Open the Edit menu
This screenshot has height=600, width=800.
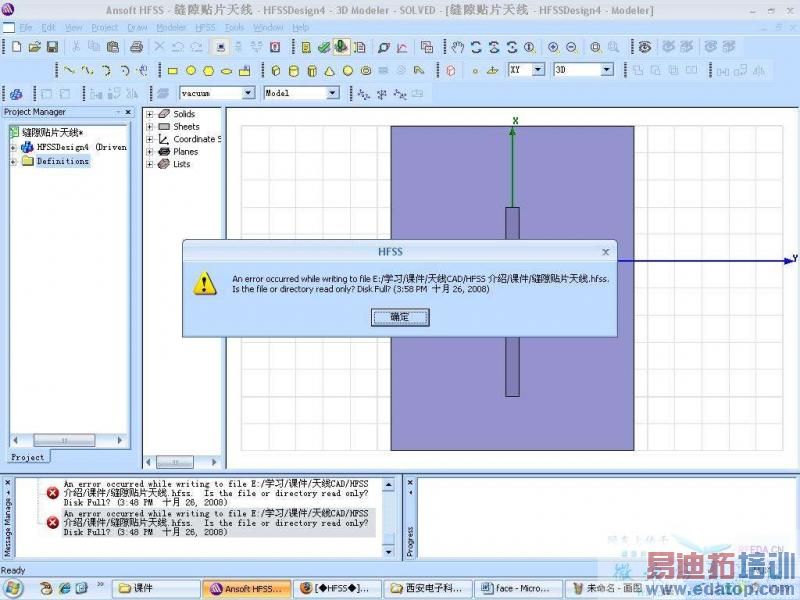pos(48,28)
